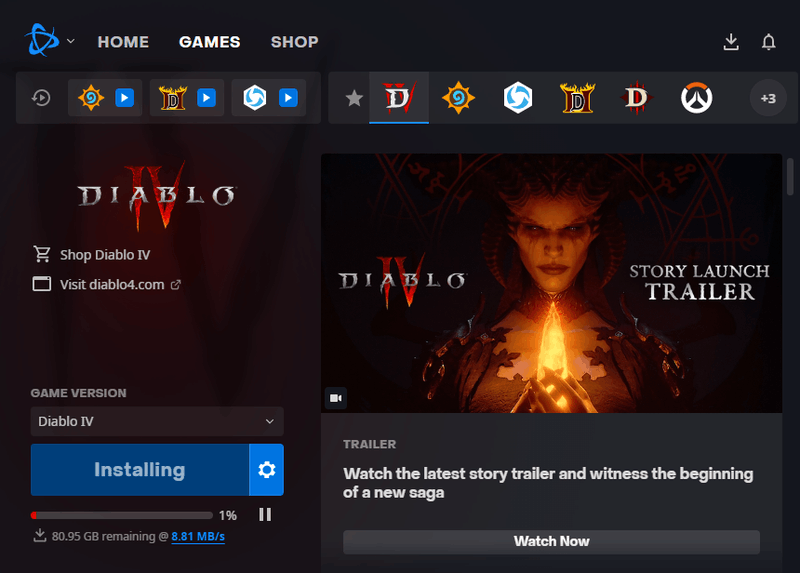The width and height of the screenshot is (800, 573).
Task: Click the Watch Now button
Action: tap(552, 541)
